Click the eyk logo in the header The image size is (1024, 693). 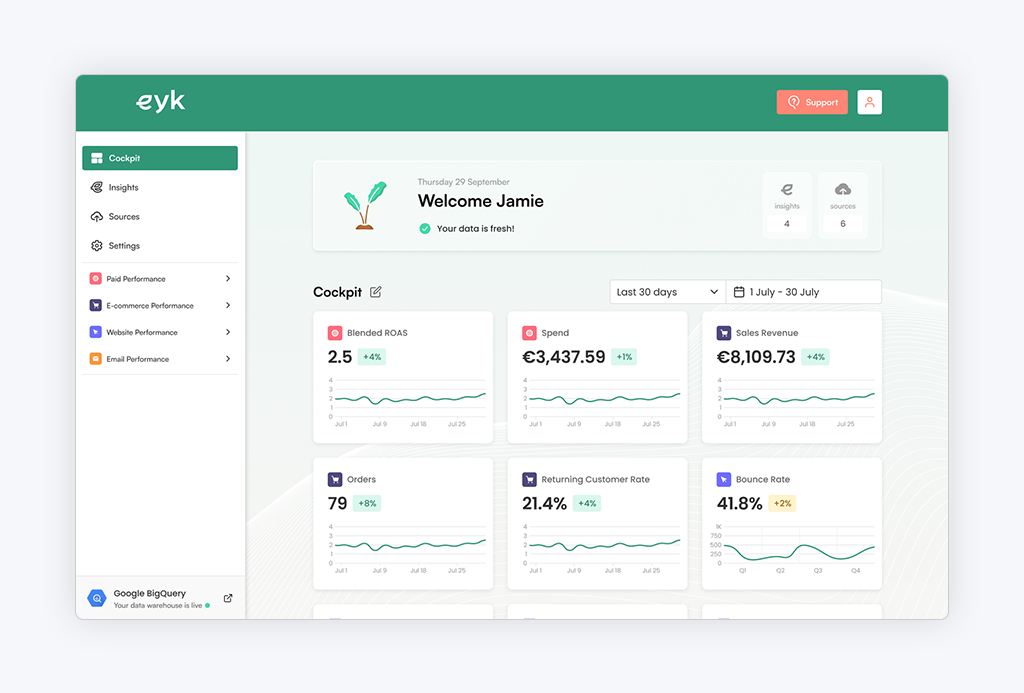click(160, 101)
